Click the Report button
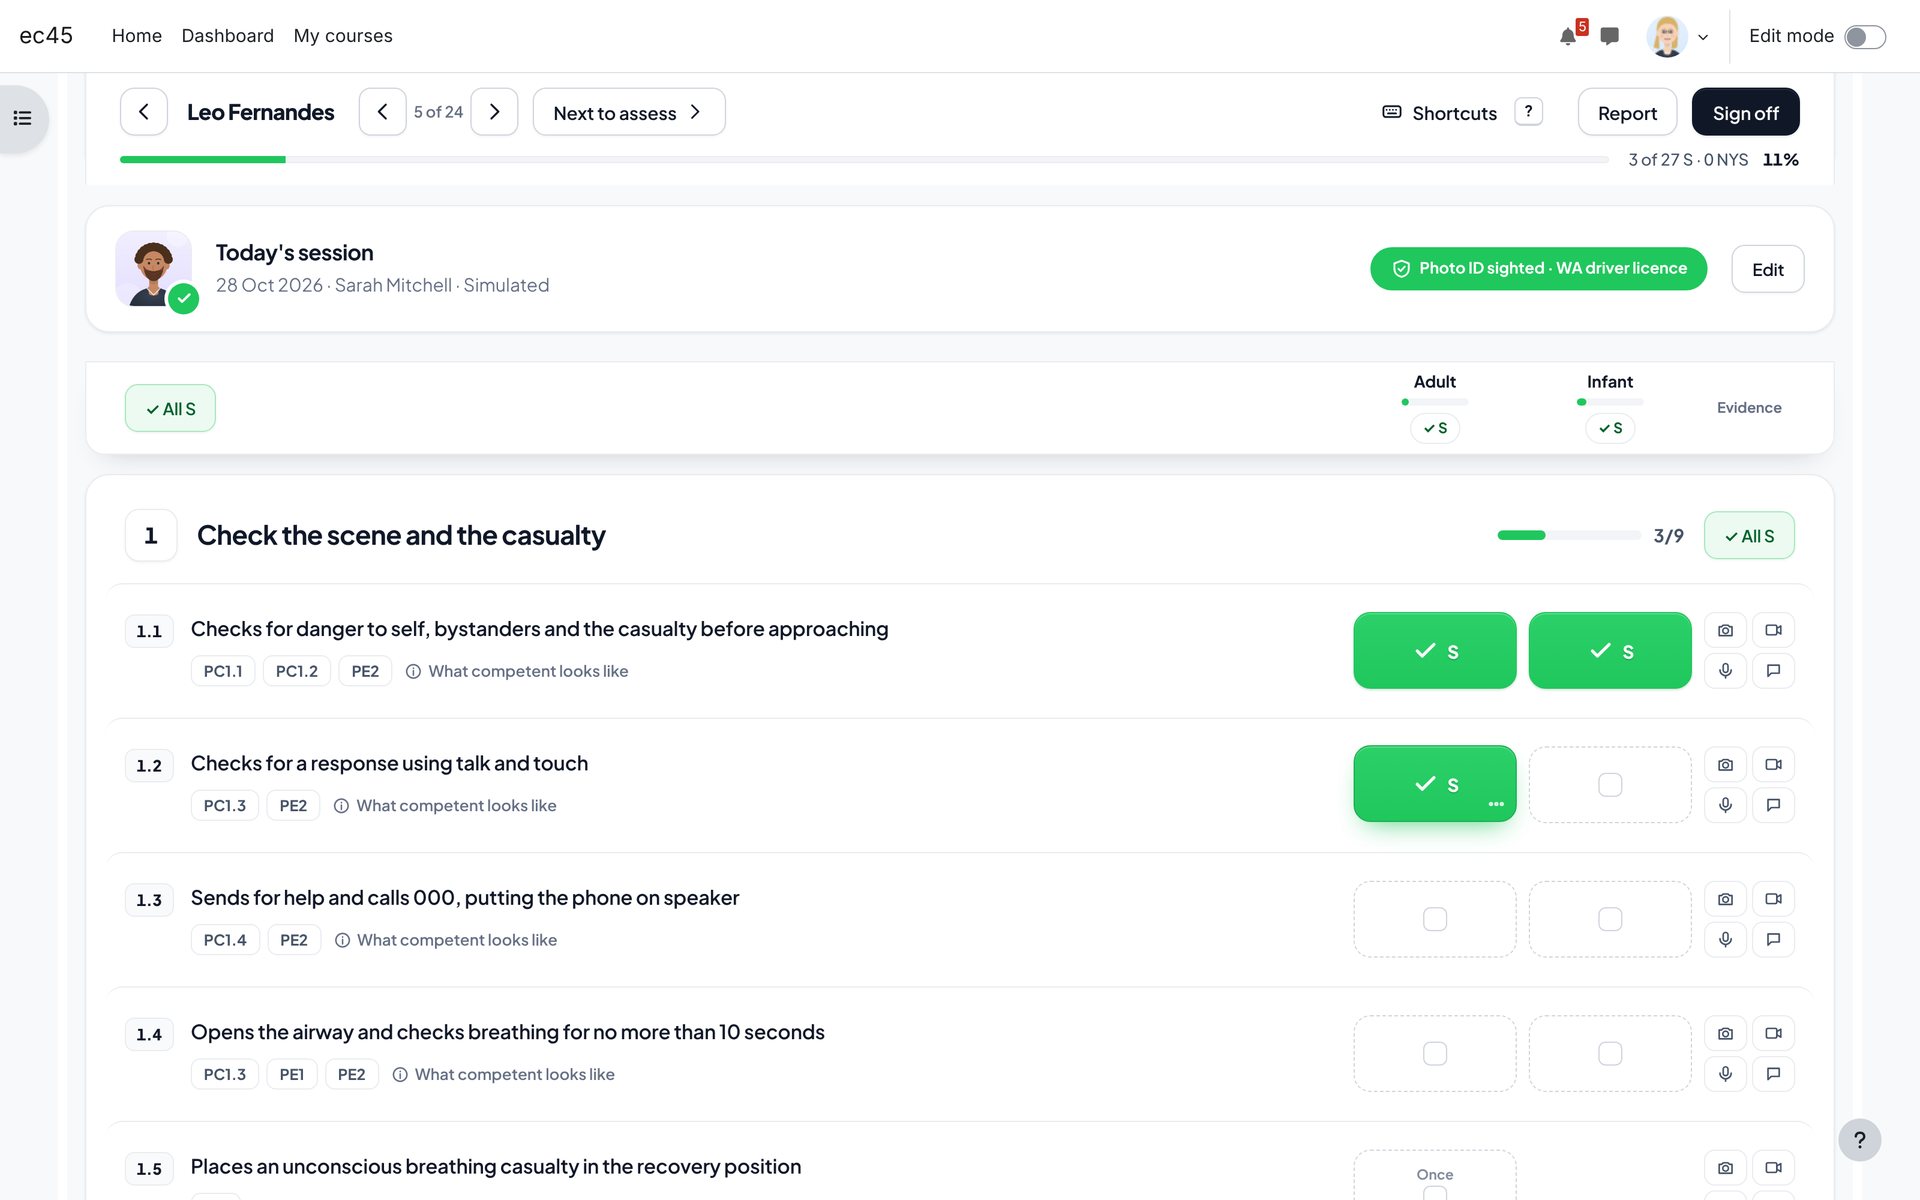This screenshot has height=1200, width=1920. click(1627, 112)
